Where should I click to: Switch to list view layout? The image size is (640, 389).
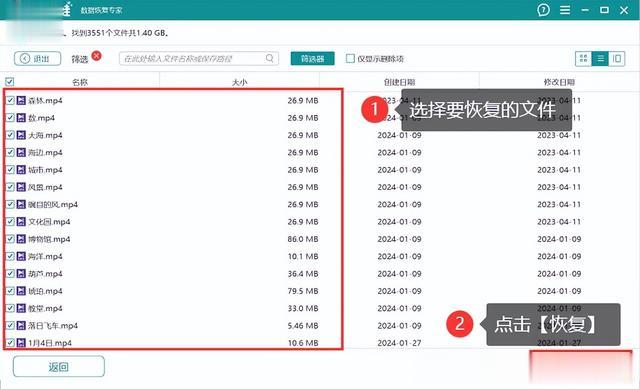pyautogui.click(x=600, y=59)
